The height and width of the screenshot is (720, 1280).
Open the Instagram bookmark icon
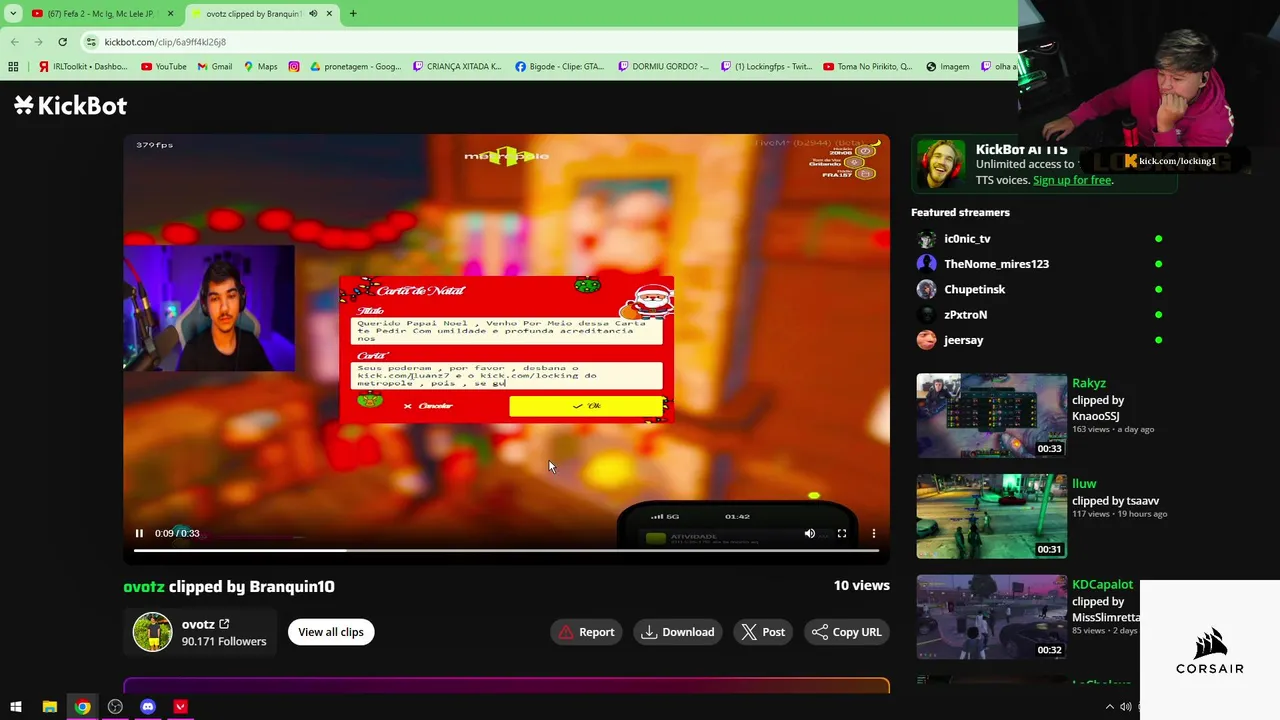coord(294,67)
